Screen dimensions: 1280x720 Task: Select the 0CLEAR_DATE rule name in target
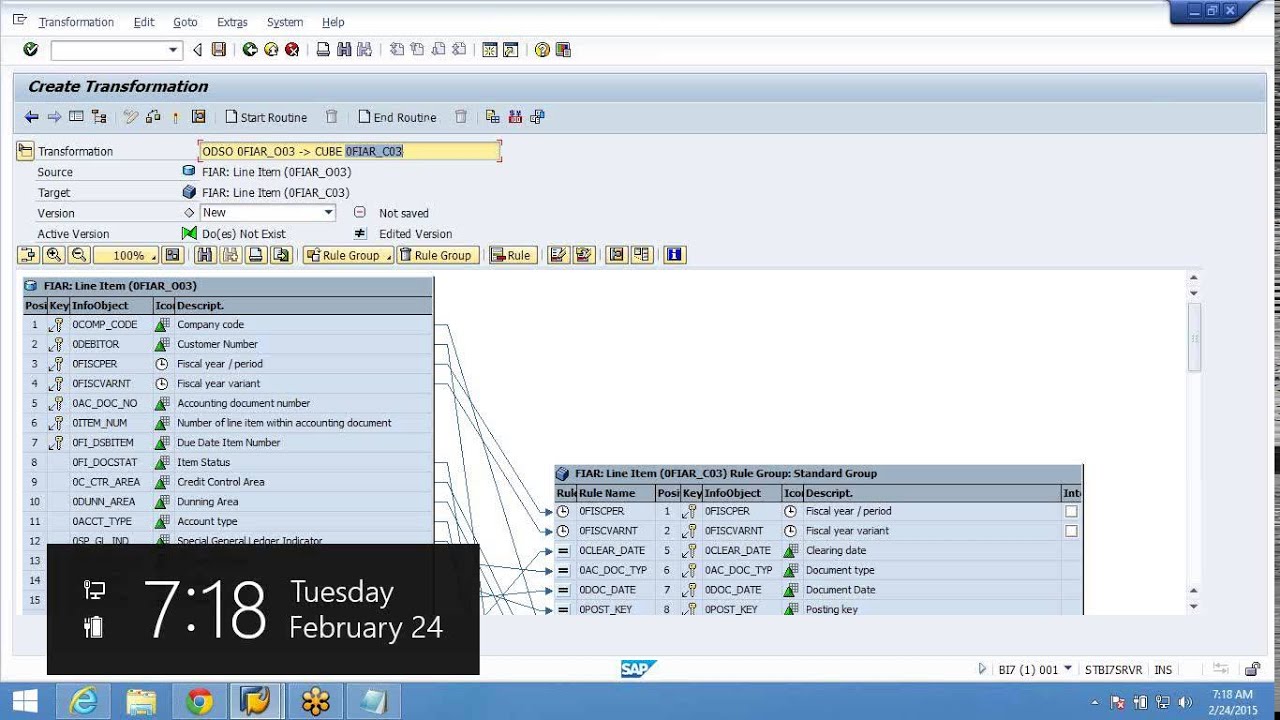611,550
